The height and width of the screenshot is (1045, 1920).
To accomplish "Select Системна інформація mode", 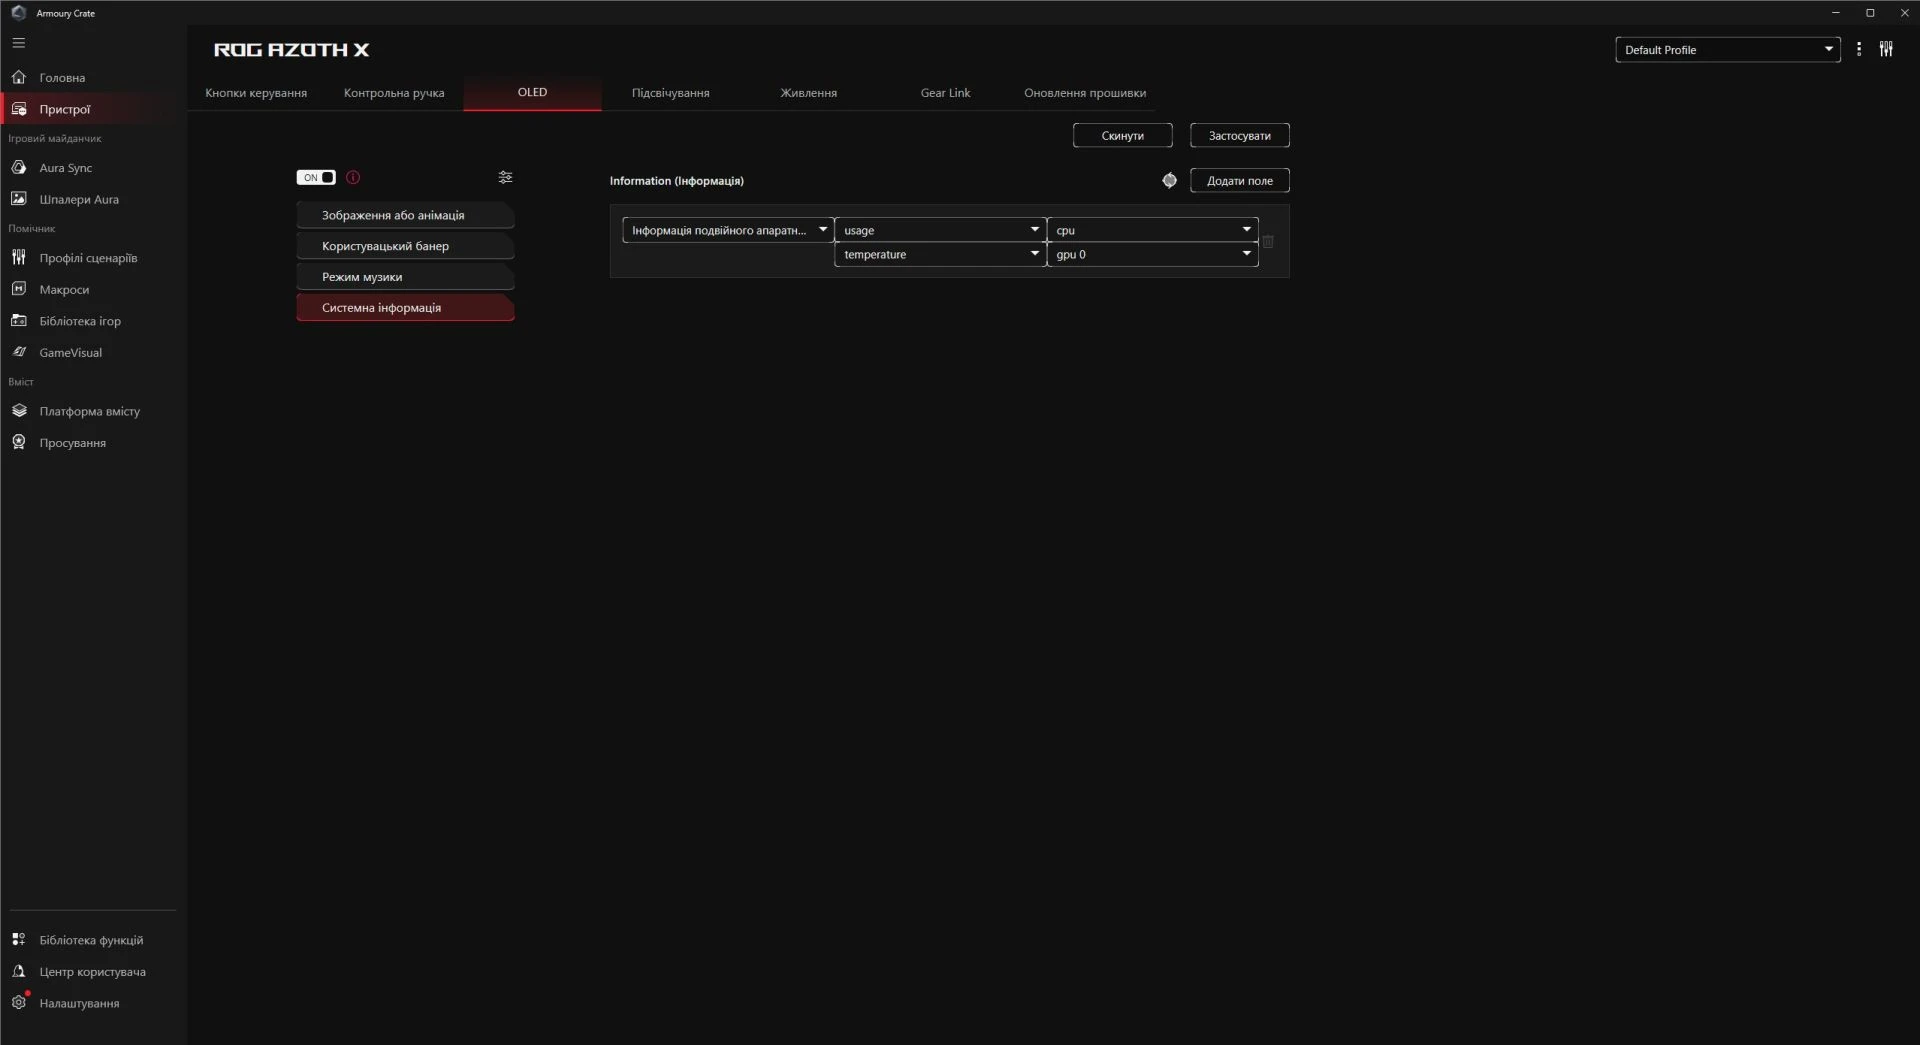I will (405, 308).
